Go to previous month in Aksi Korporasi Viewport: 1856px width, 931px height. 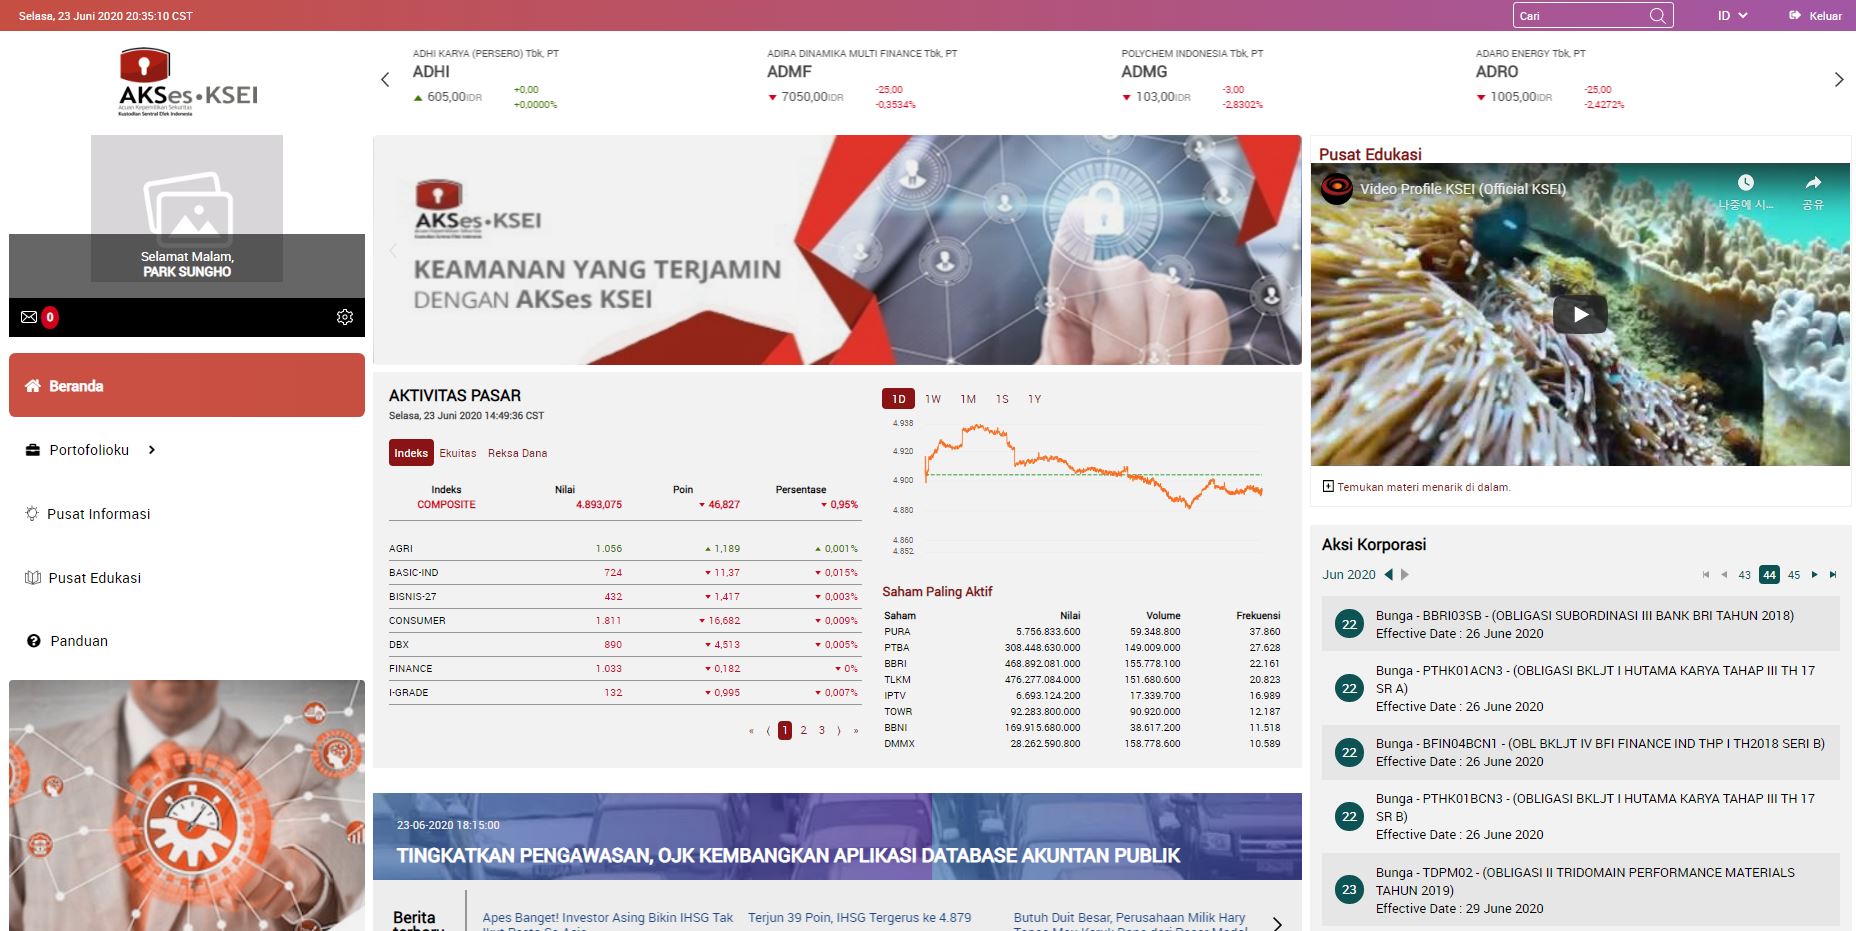1388,574
